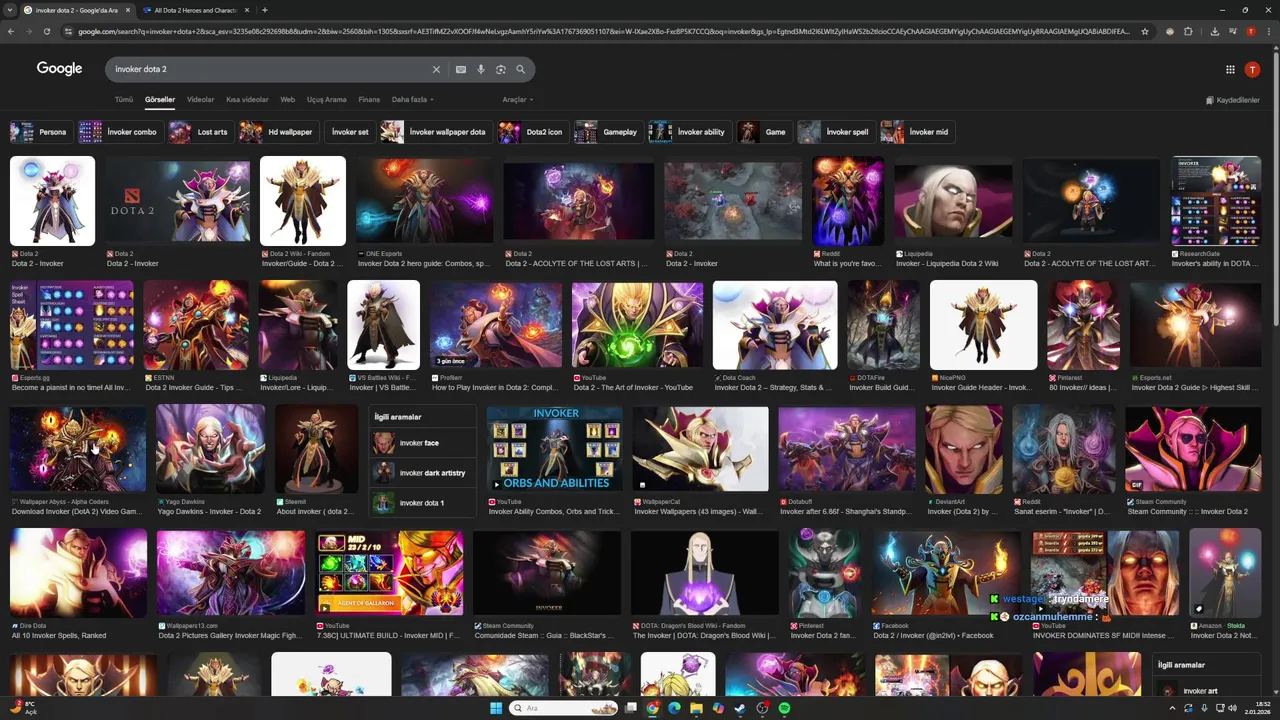Open the Google account avatar
This screenshot has height=720, width=1280.
(x=1252, y=69)
